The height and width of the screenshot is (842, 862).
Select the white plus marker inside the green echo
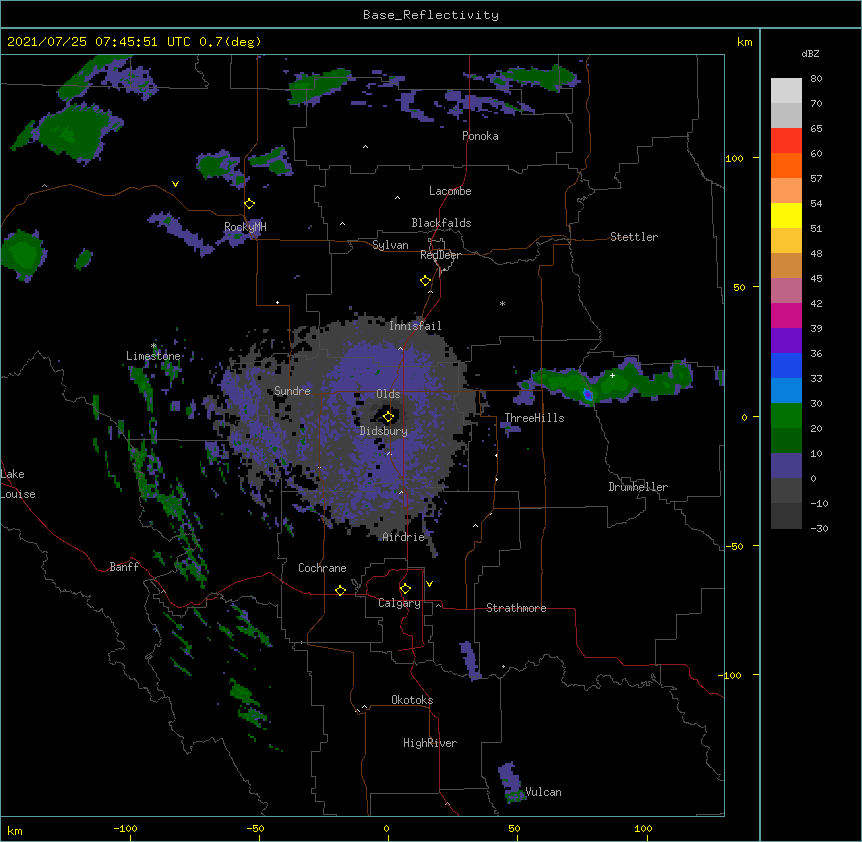click(x=612, y=375)
